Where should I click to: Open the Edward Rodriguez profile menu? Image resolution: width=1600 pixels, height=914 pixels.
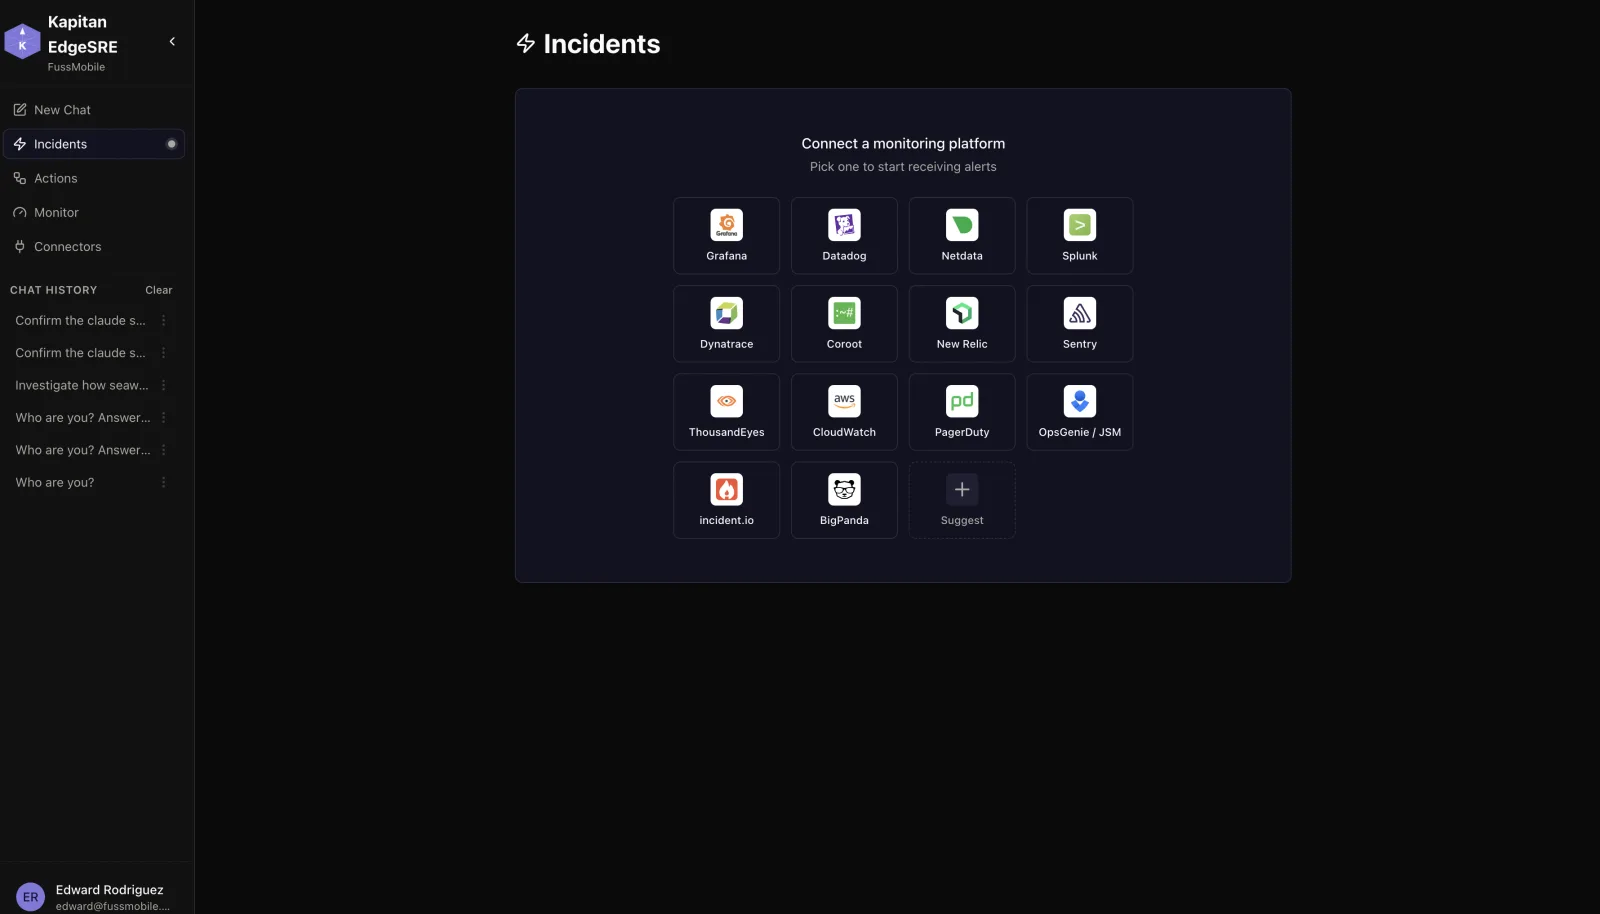click(94, 897)
